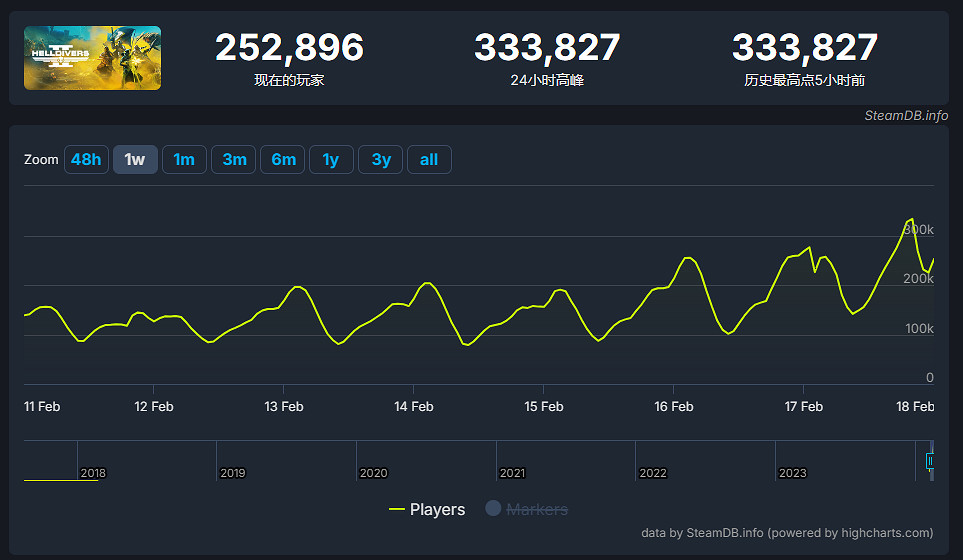Click the yellow Players legend line icon
The image size is (963, 560).
click(397, 510)
